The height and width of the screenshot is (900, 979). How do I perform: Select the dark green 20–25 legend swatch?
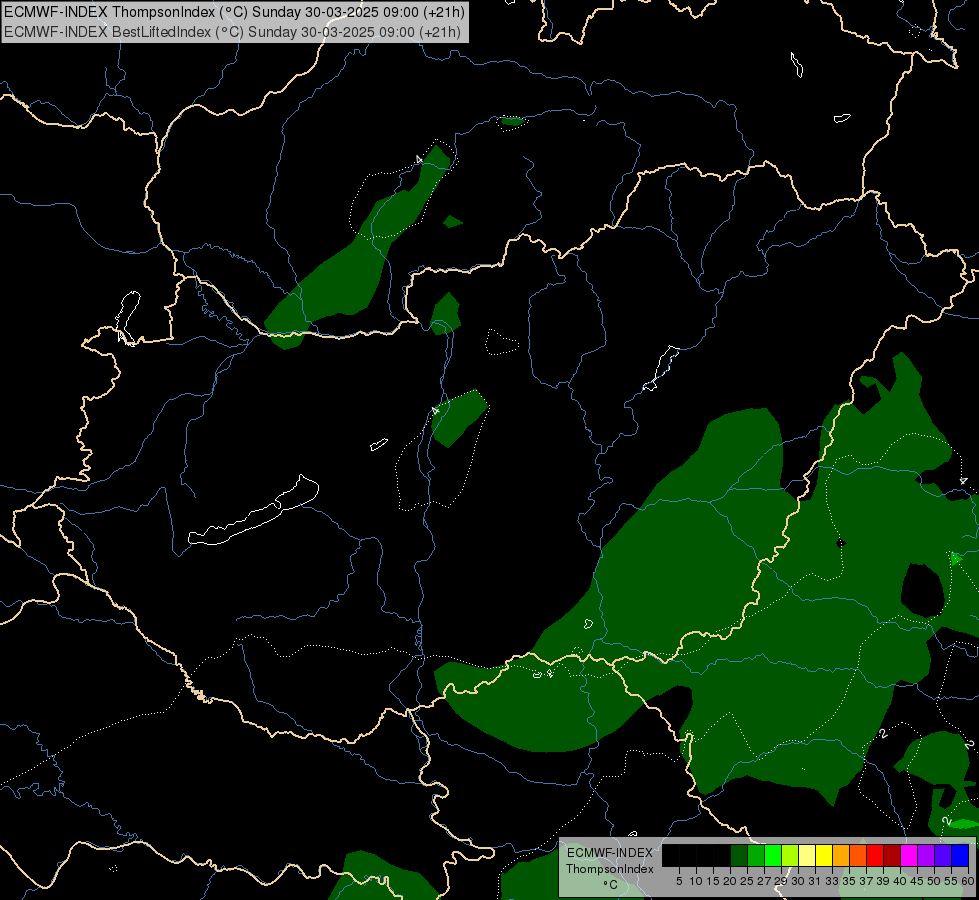739,855
